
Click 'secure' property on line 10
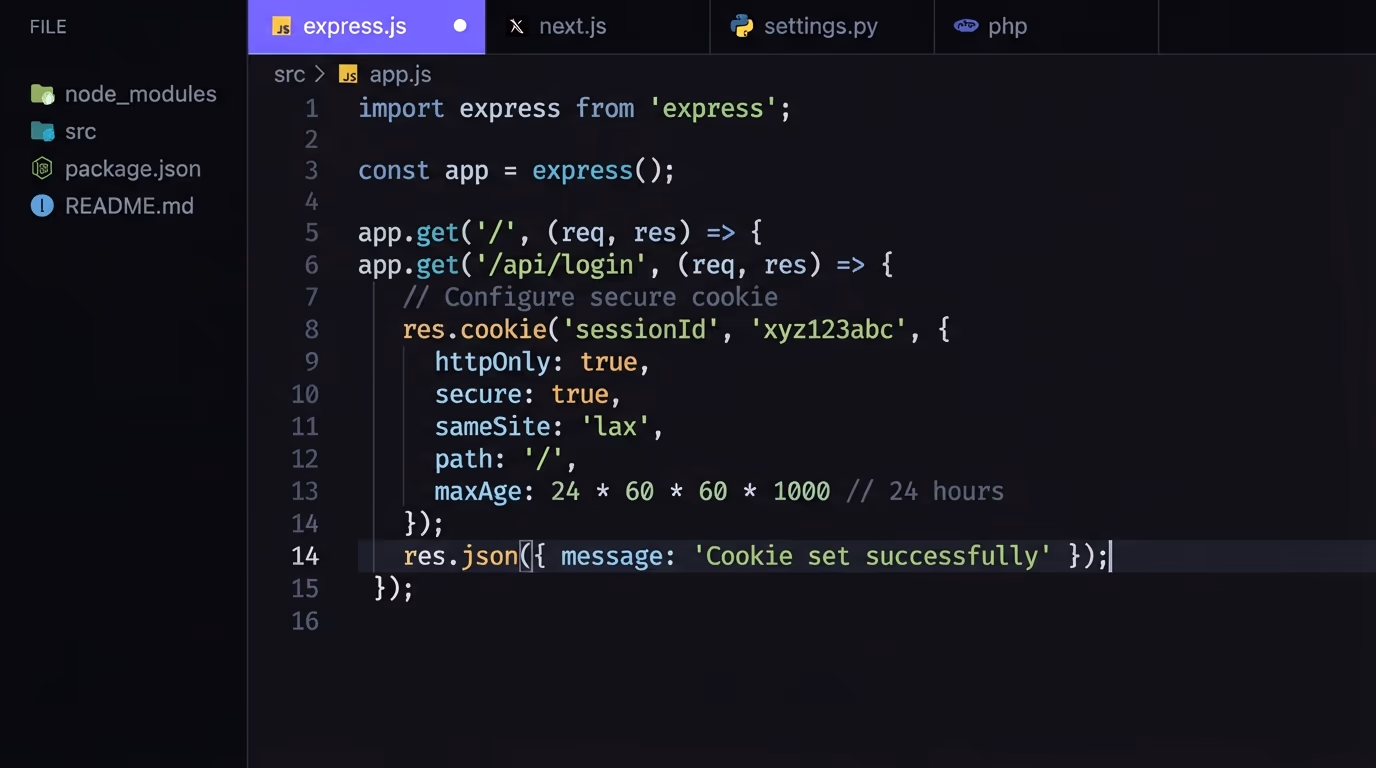tap(478, 394)
